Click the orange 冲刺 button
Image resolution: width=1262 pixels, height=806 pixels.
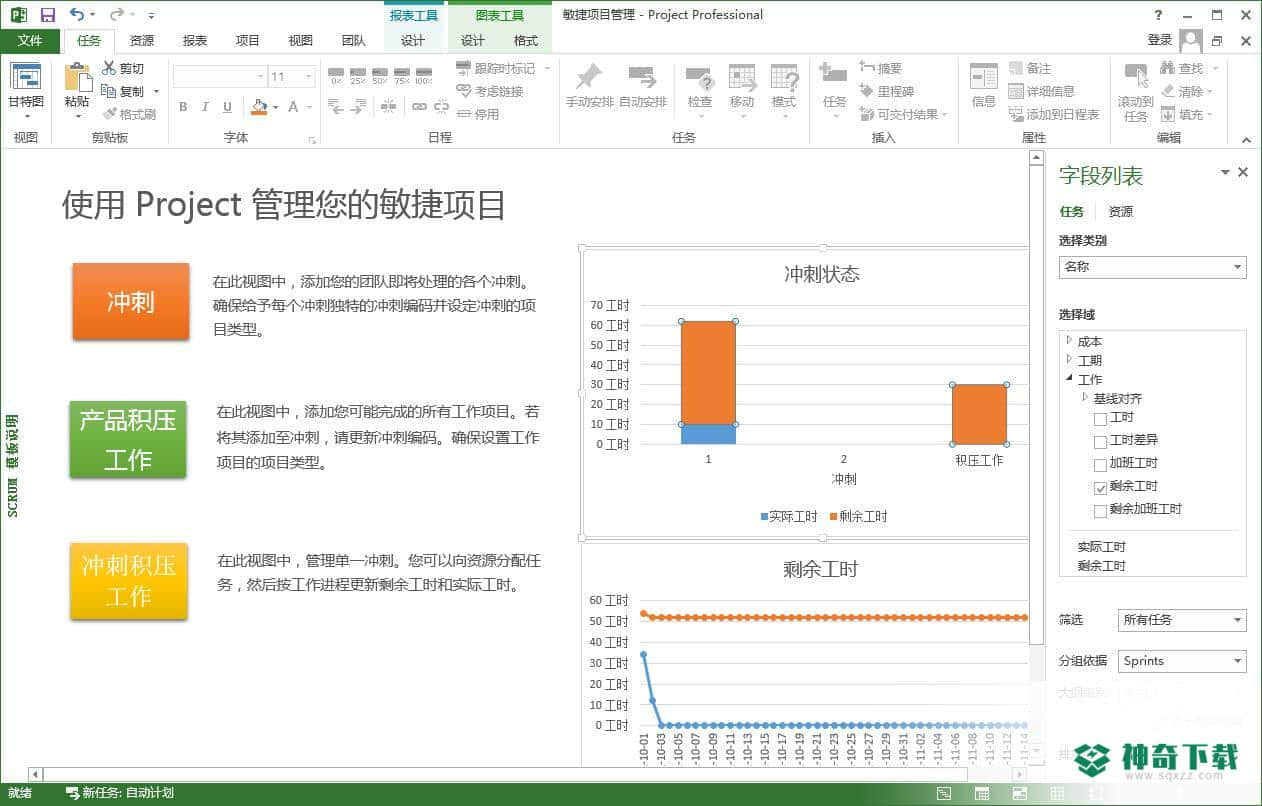(131, 301)
